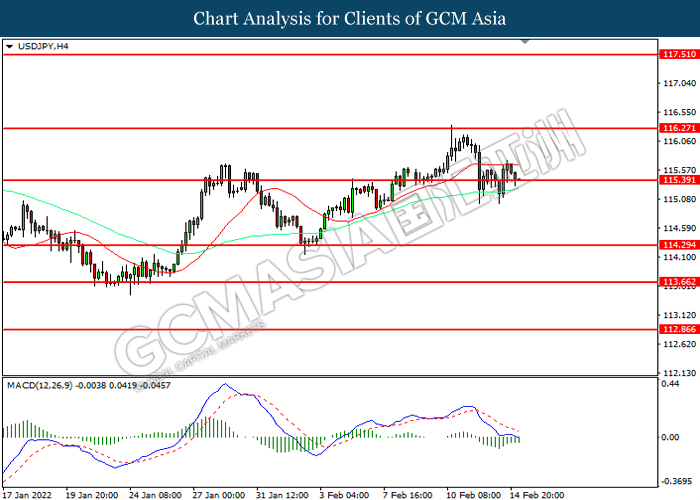The height and width of the screenshot is (500, 700).
Task: Click the 27 Jan 00:00 time label
Action: (x=218, y=495)
